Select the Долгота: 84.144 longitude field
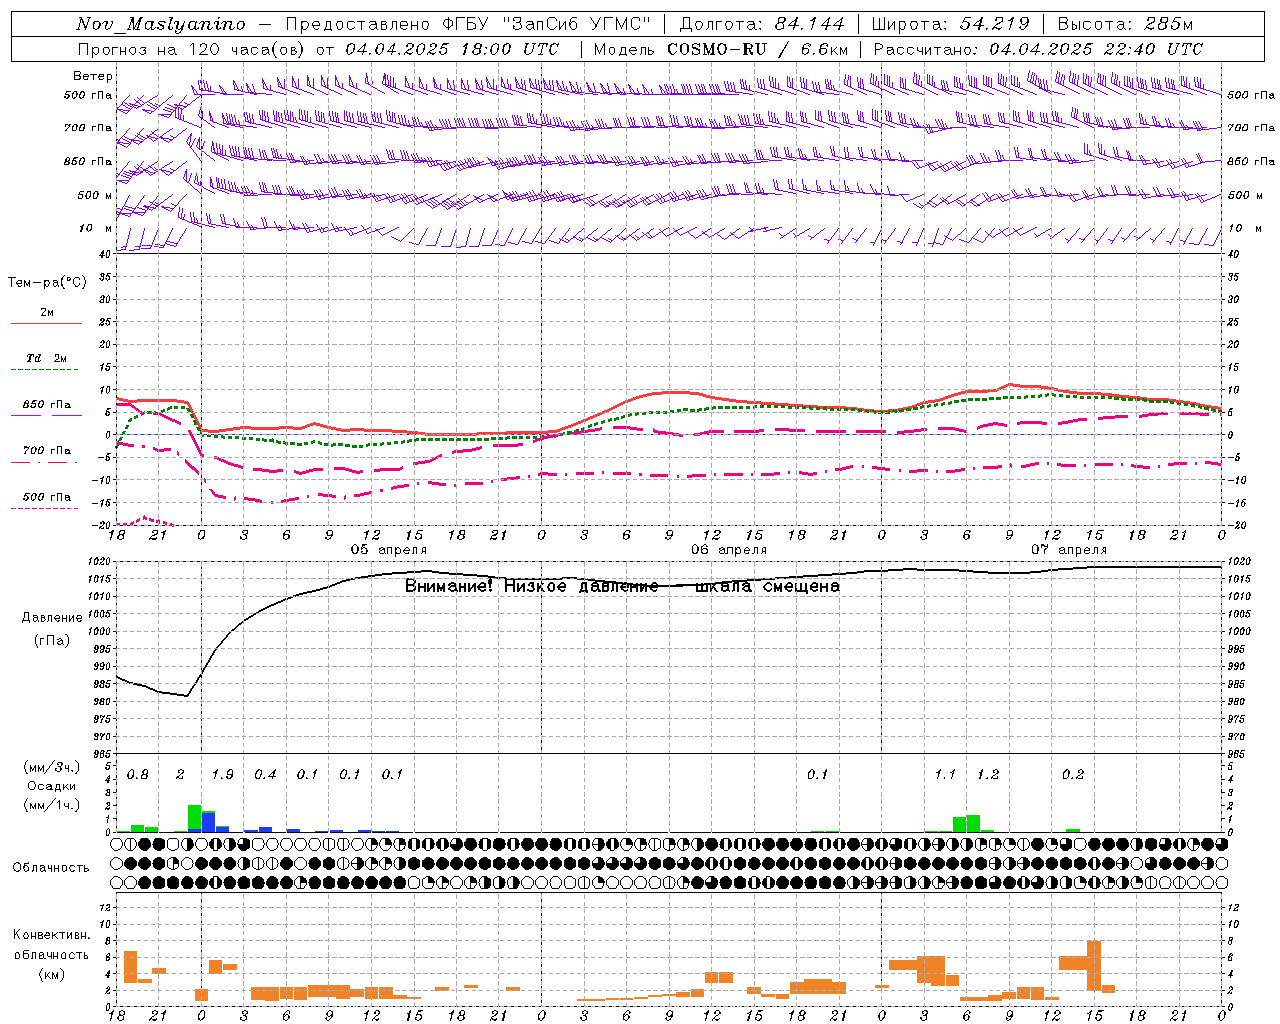This screenshot has width=1280, height=1024. [x=762, y=24]
